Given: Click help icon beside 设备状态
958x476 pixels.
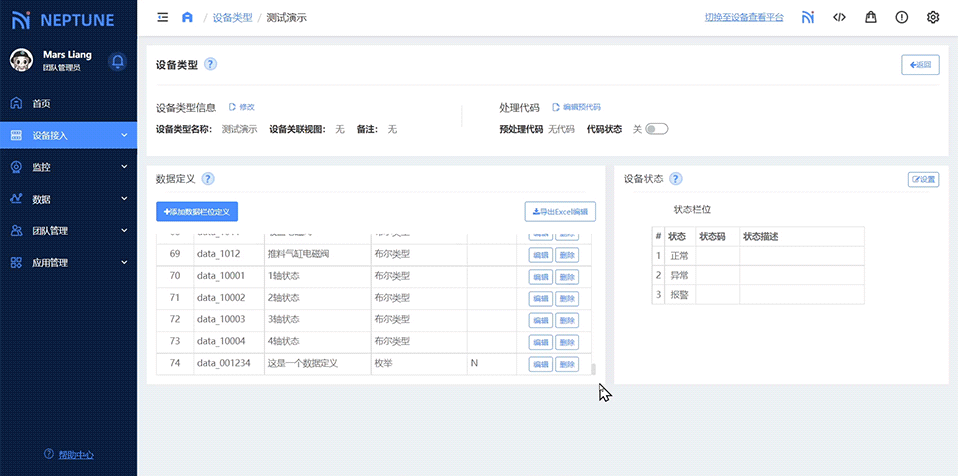Looking at the screenshot, I should [x=676, y=179].
